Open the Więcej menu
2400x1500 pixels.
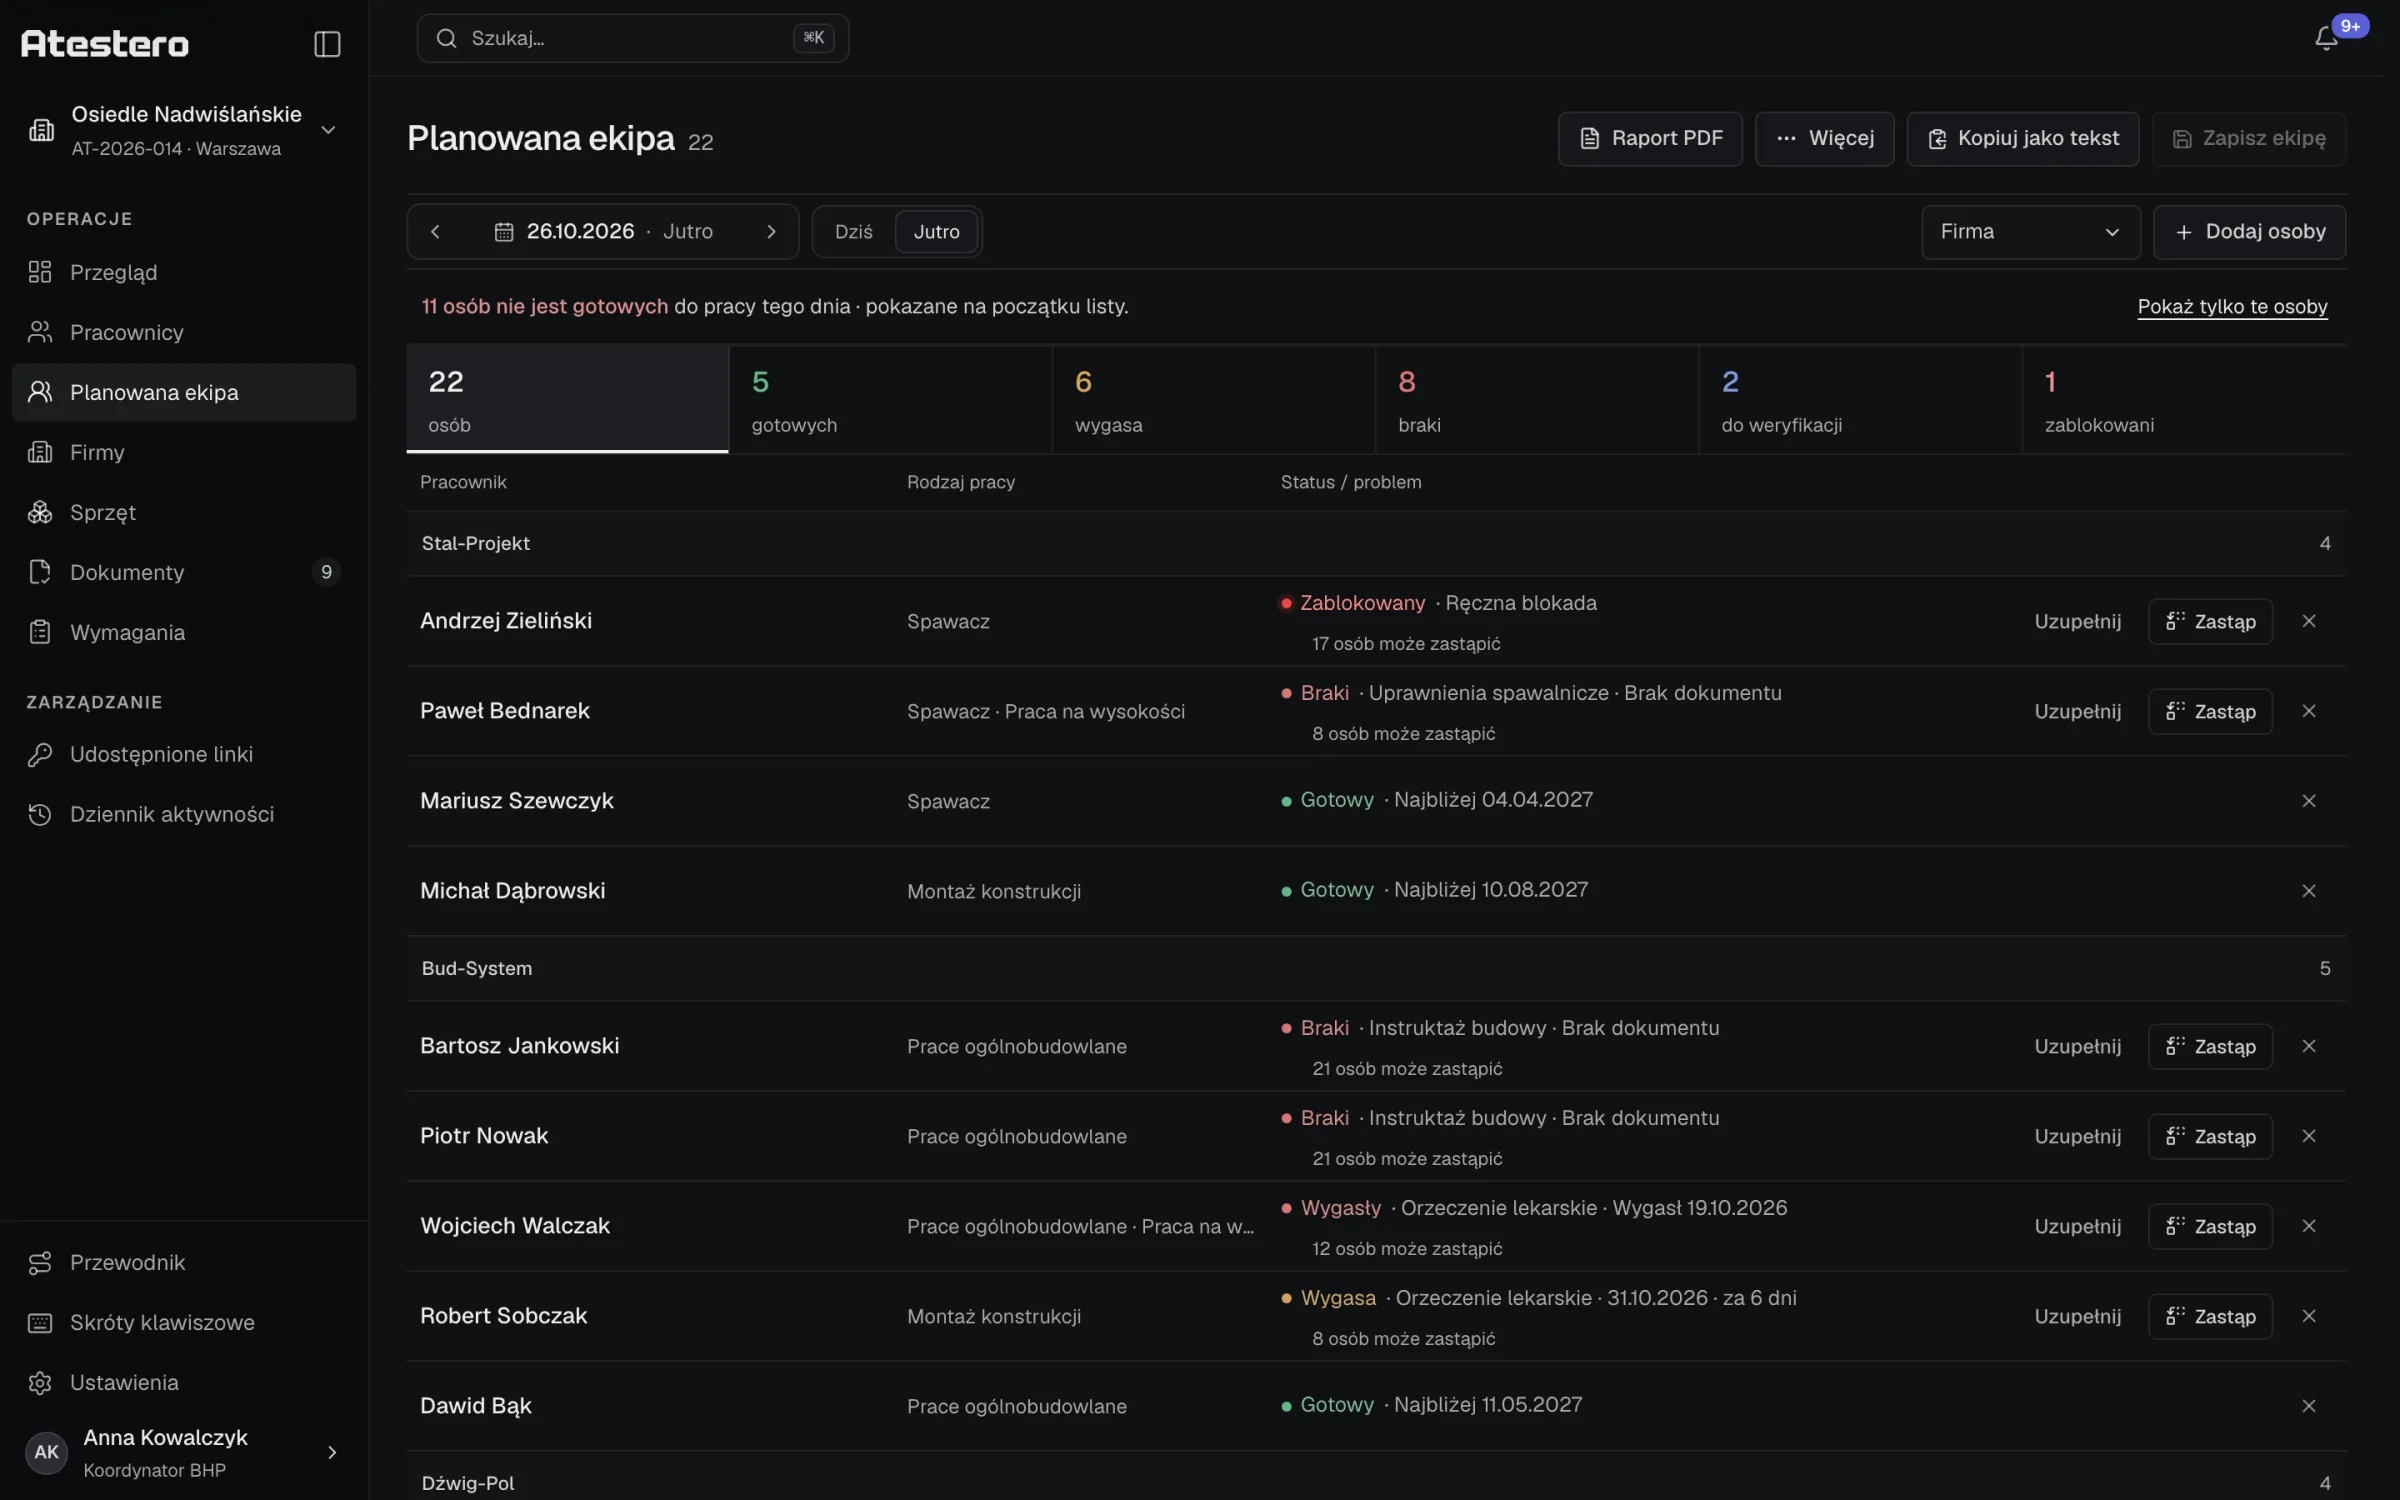[1824, 138]
